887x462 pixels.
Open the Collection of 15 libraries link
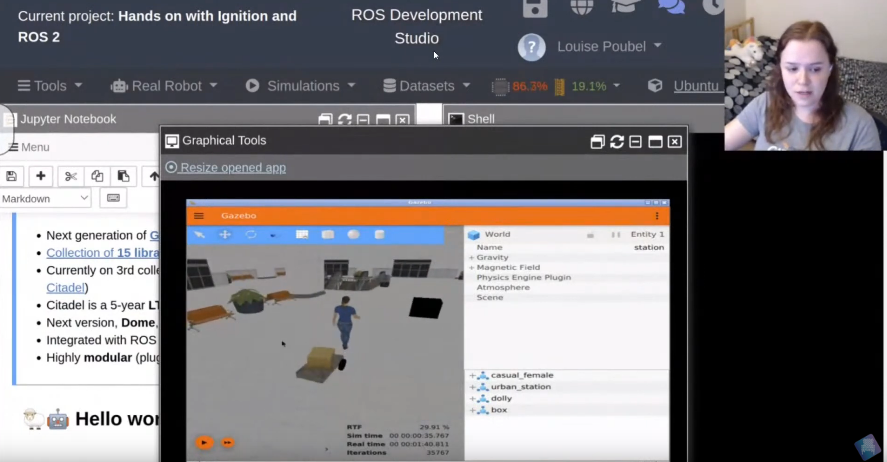pyautogui.click(x=103, y=253)
